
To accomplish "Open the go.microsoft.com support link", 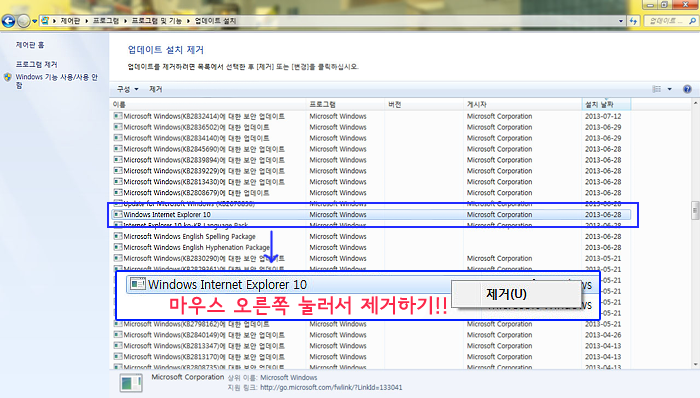I will coord(331,387).
